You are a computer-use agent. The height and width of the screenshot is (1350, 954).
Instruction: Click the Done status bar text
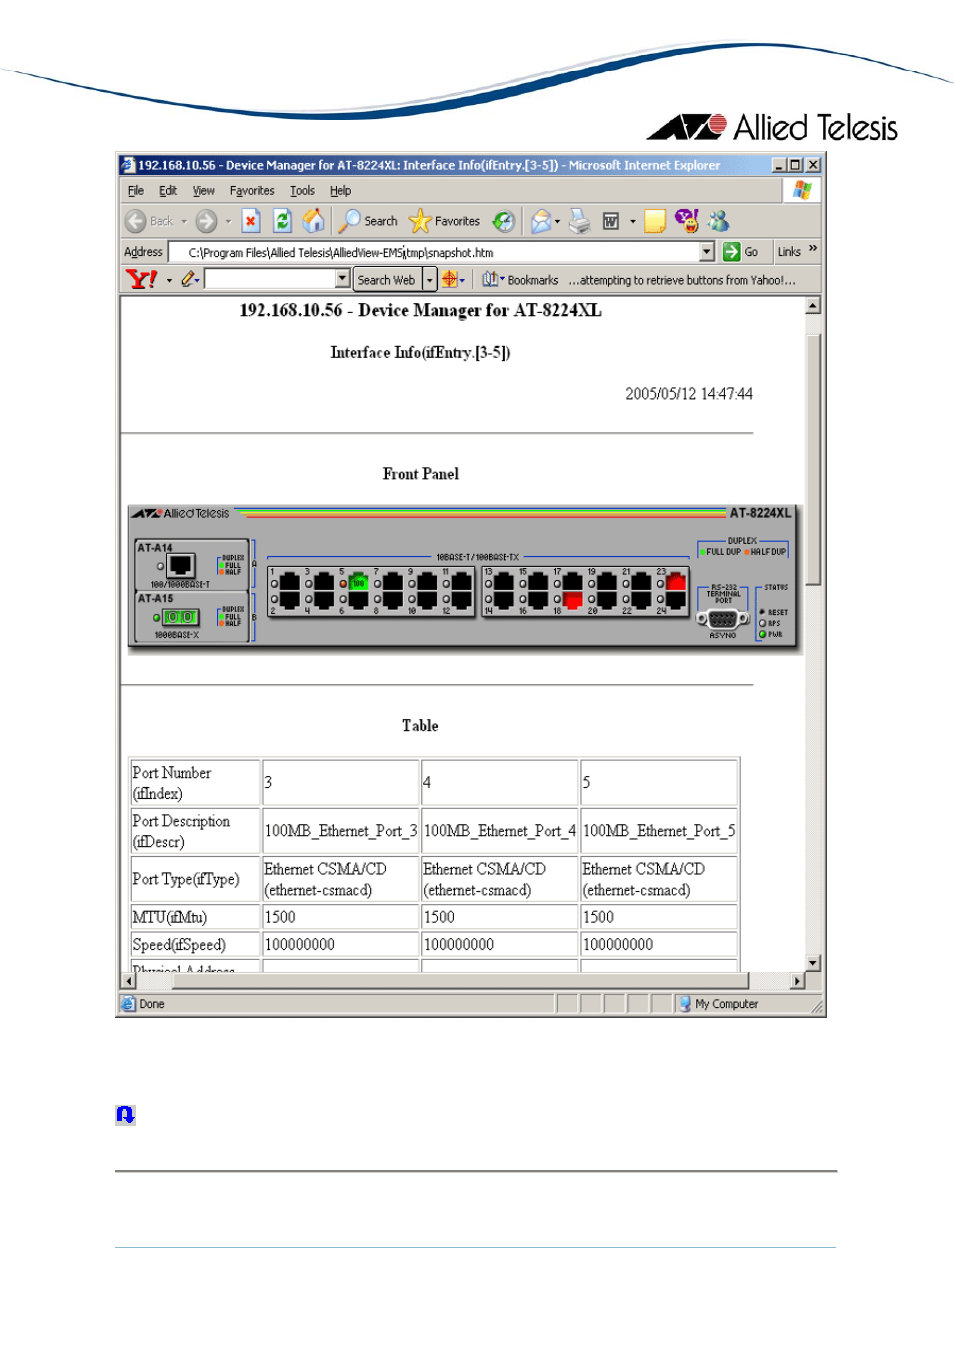pos(152,1004)
